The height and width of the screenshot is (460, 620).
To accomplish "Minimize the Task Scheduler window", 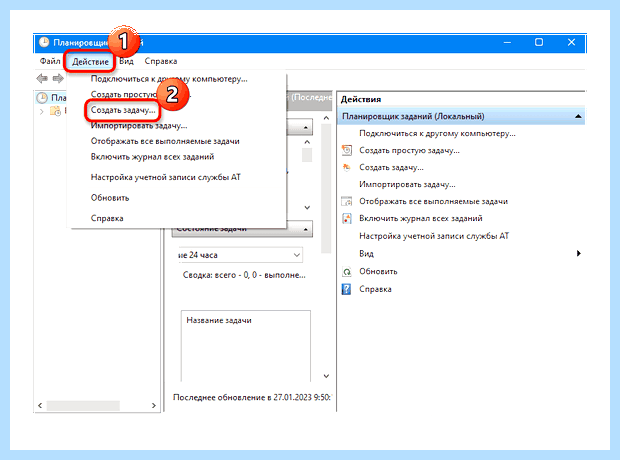I will [x=507, y=42].
